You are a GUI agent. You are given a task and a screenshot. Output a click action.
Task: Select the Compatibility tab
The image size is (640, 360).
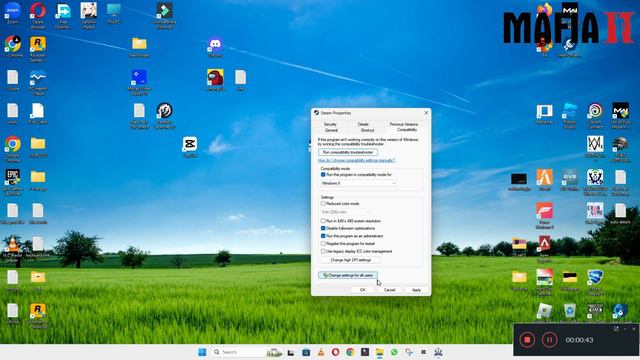[407, 130]
